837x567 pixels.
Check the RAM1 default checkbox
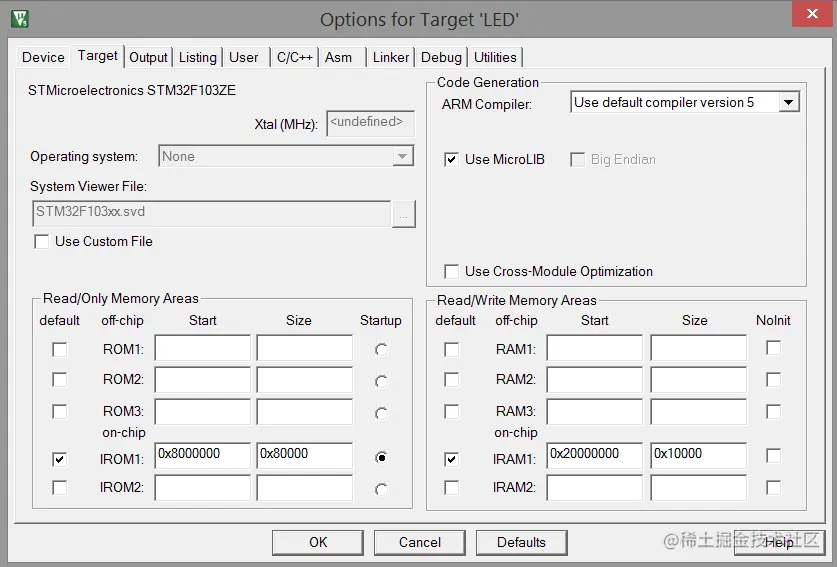(x=452, y=350)
